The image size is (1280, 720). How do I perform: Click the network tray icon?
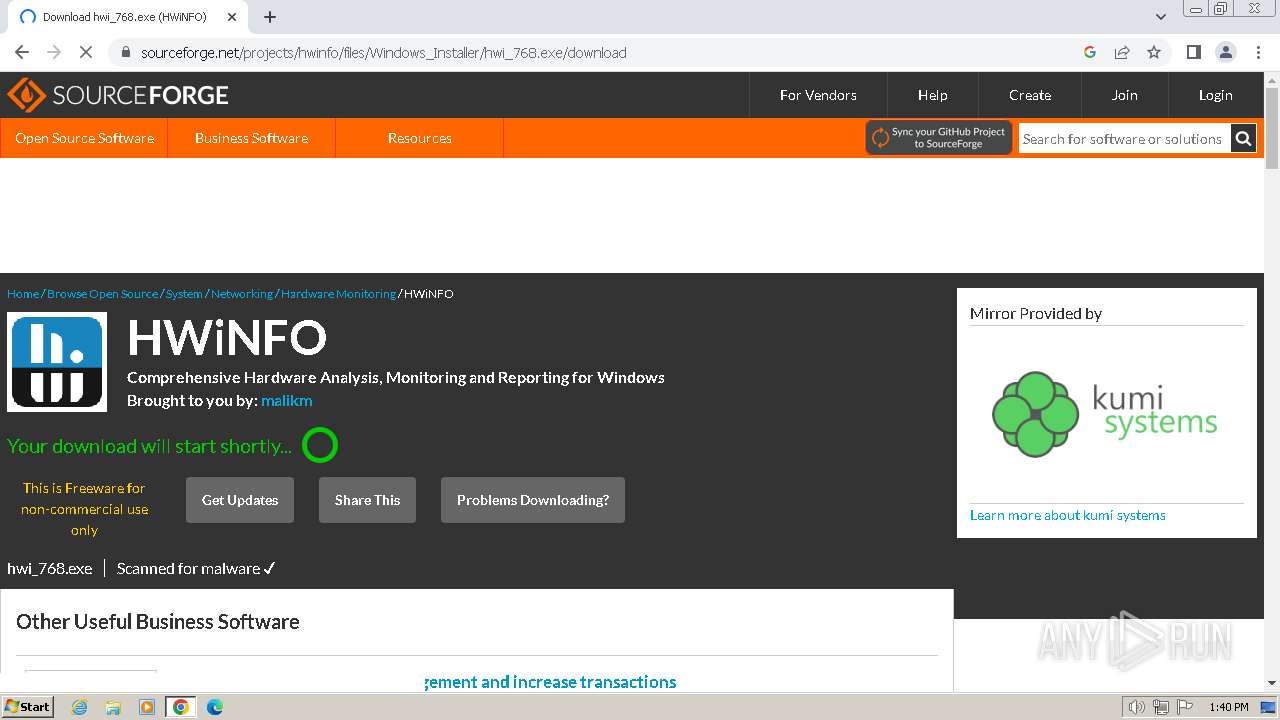[1161, 707]
